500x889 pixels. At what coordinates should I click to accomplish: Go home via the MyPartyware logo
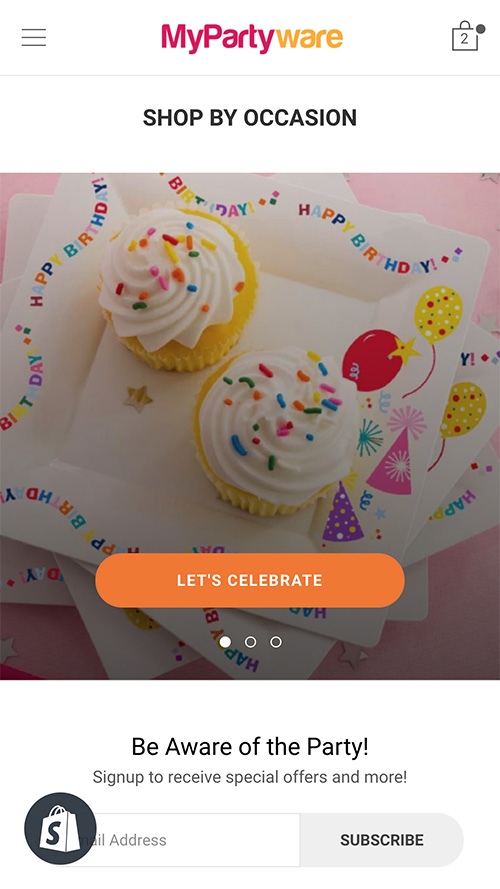252,37
